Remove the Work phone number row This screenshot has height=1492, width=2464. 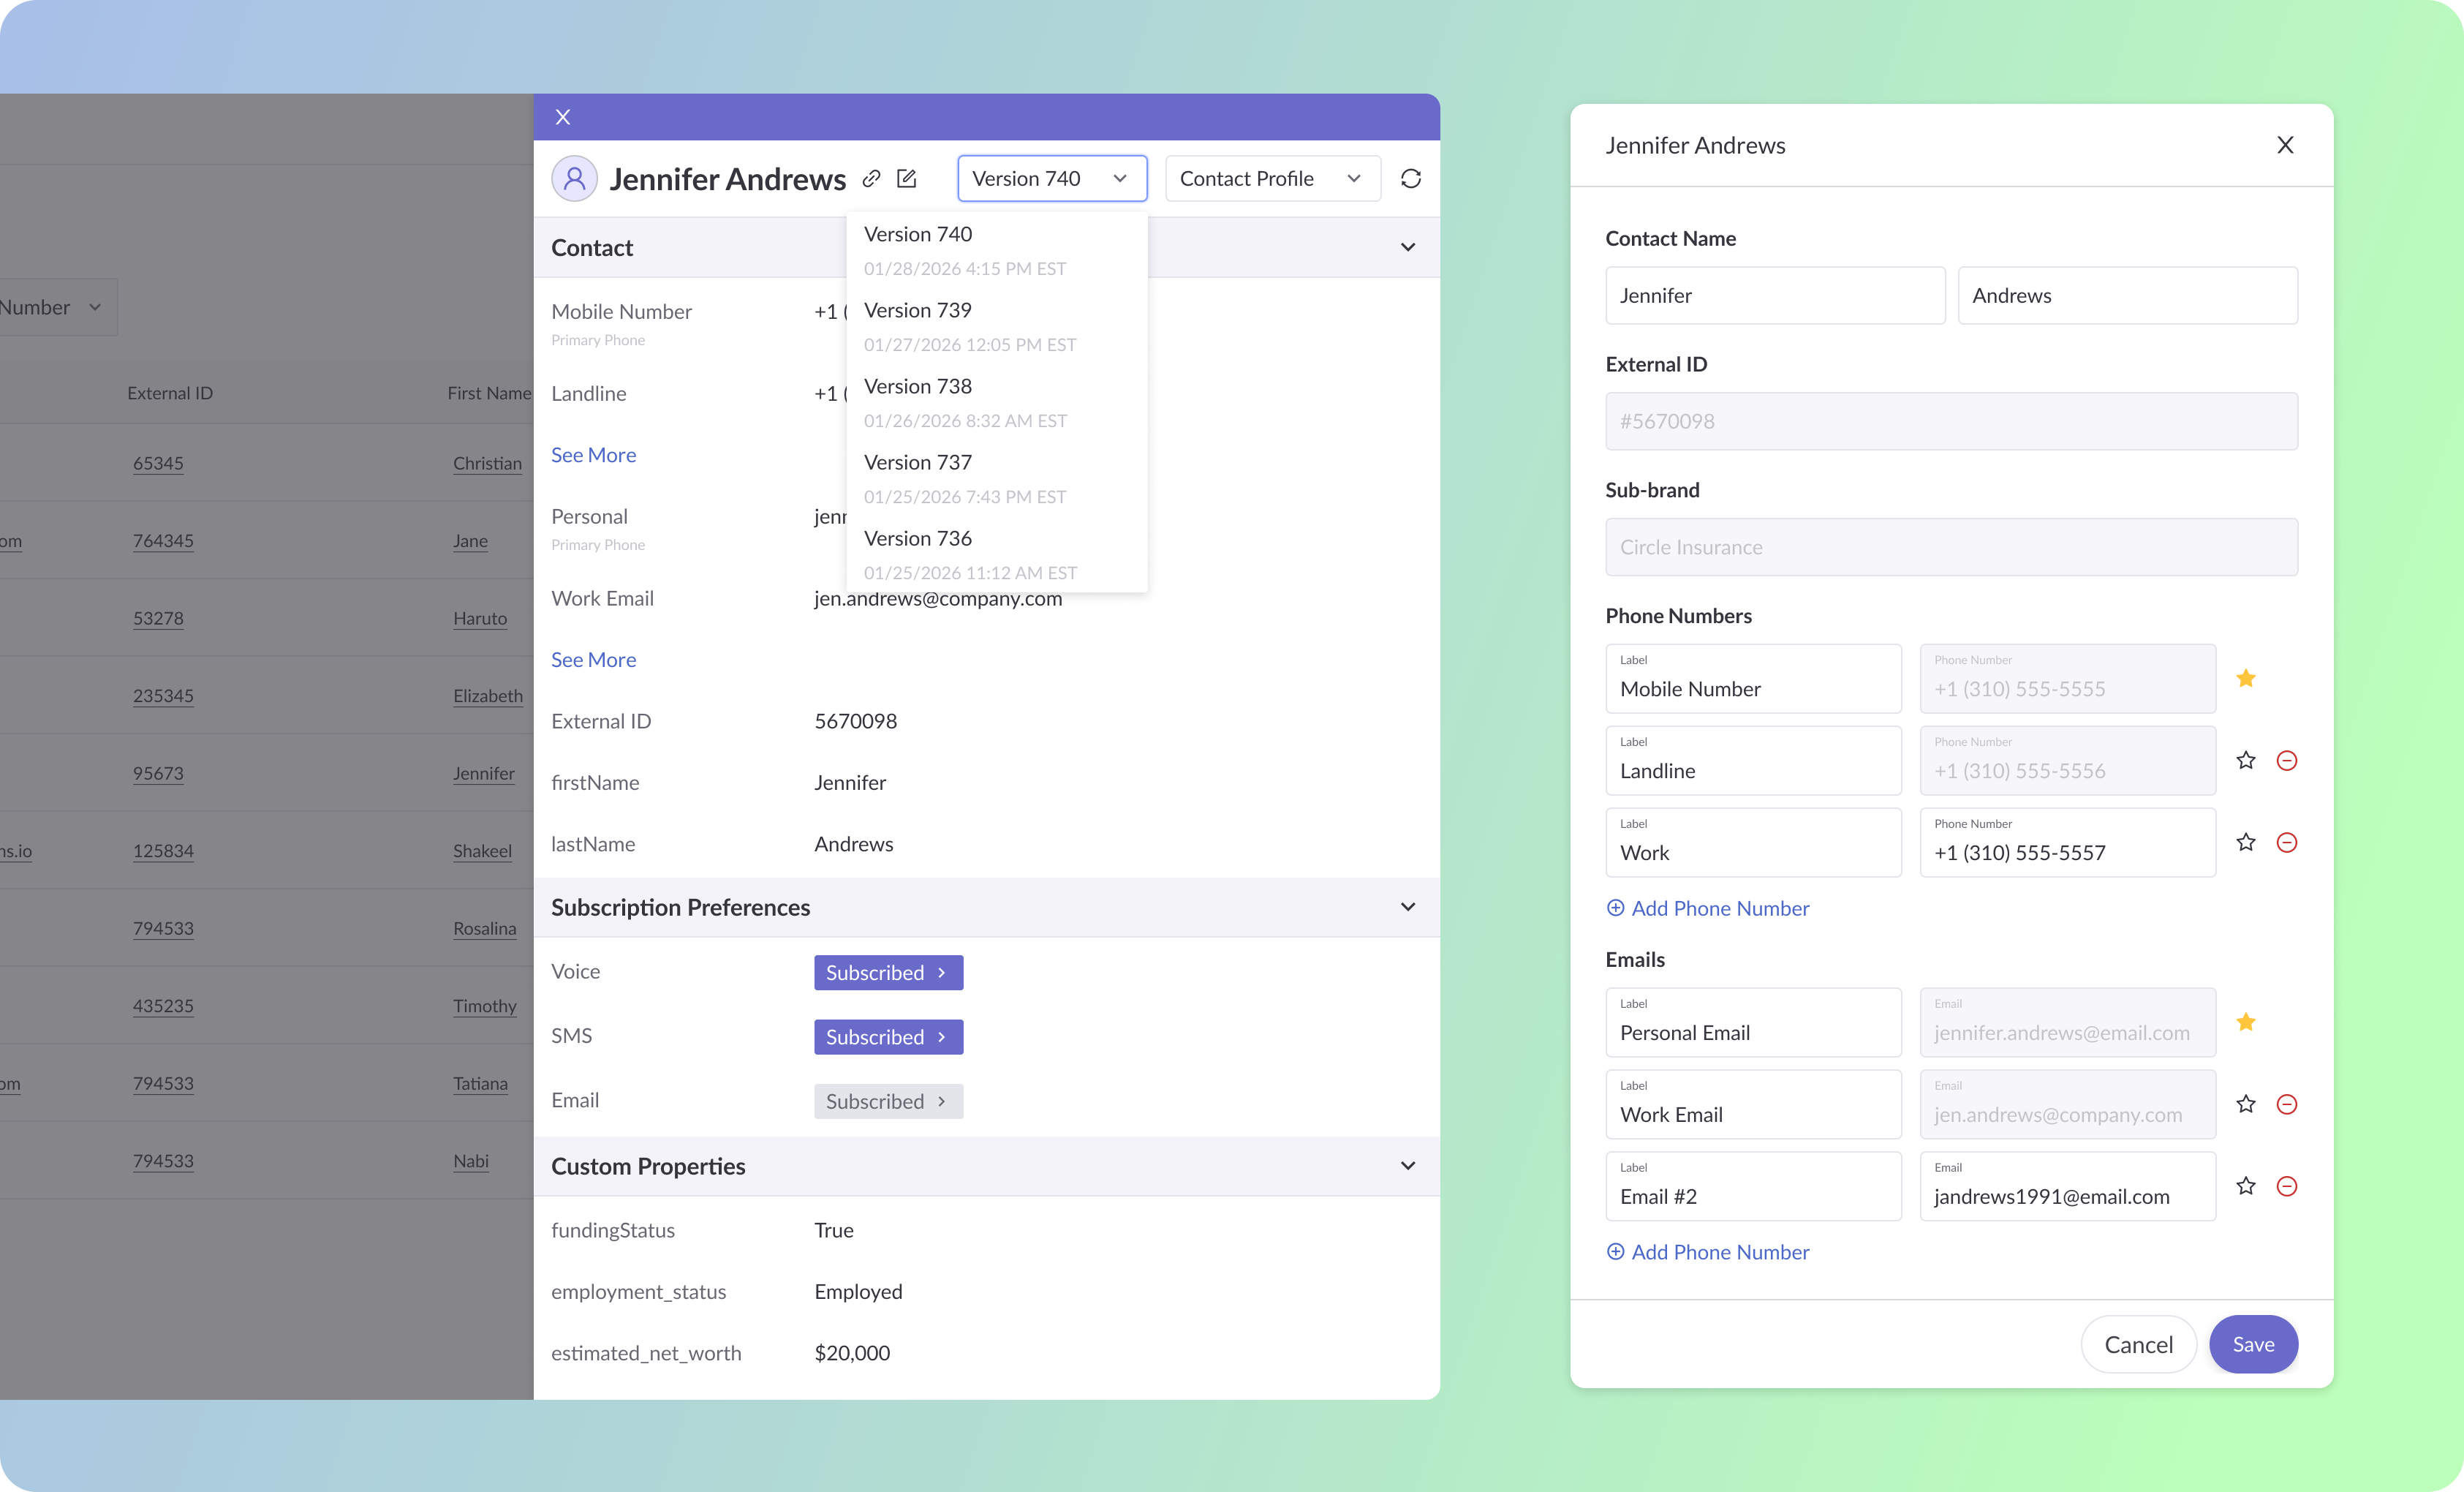(x=2286, y=843)
